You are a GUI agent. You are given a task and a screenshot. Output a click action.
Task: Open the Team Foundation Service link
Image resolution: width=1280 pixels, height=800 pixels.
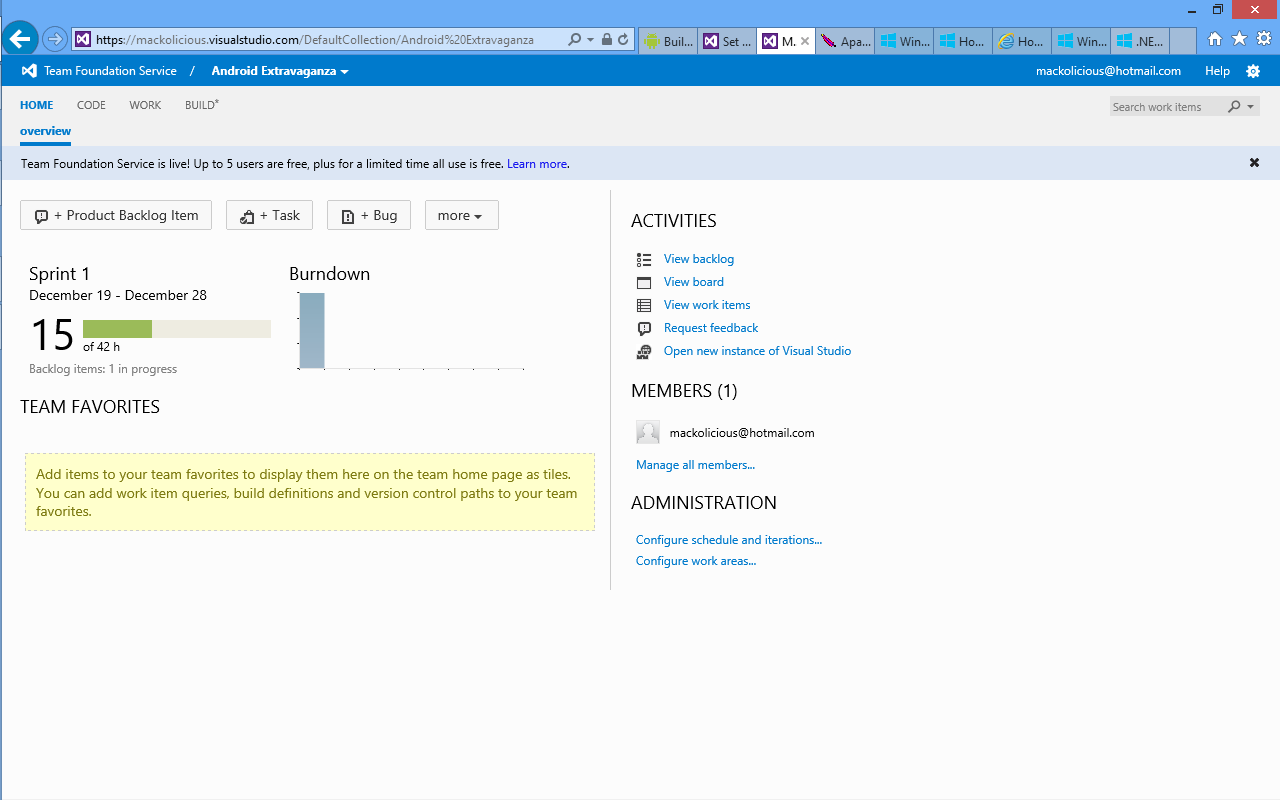[110, 71]
